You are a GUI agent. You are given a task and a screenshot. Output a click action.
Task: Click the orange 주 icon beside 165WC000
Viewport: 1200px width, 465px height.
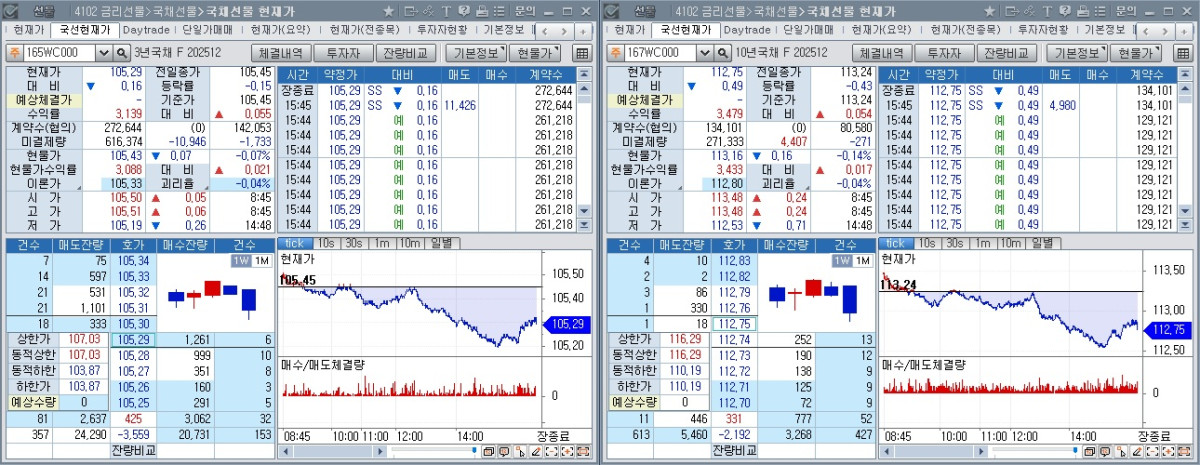click(x=14, y=52)
